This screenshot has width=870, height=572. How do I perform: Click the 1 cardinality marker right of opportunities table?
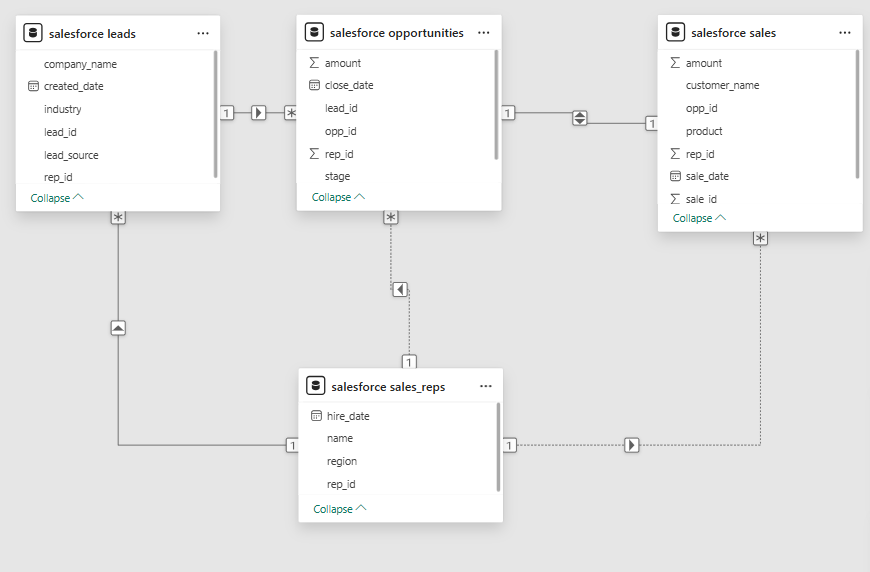(x=508, y=113)
